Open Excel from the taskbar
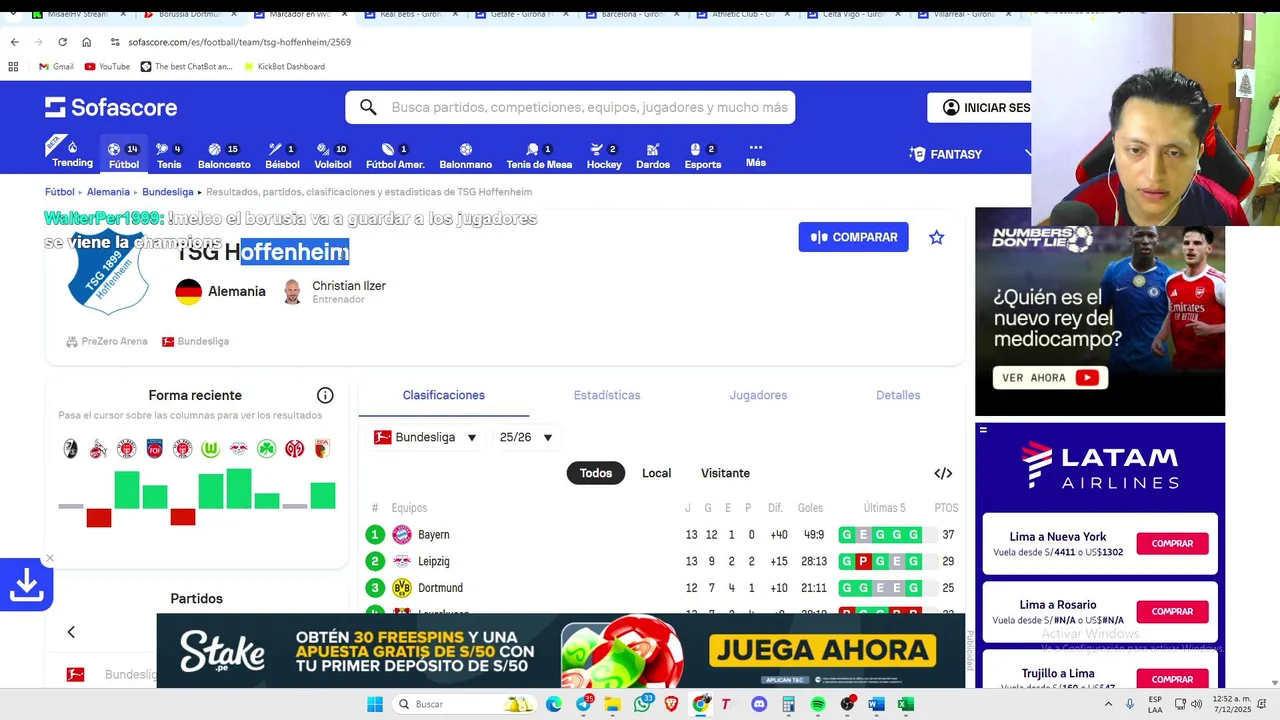The width and height of the screenshot is (1280, 720). point(905,704)
